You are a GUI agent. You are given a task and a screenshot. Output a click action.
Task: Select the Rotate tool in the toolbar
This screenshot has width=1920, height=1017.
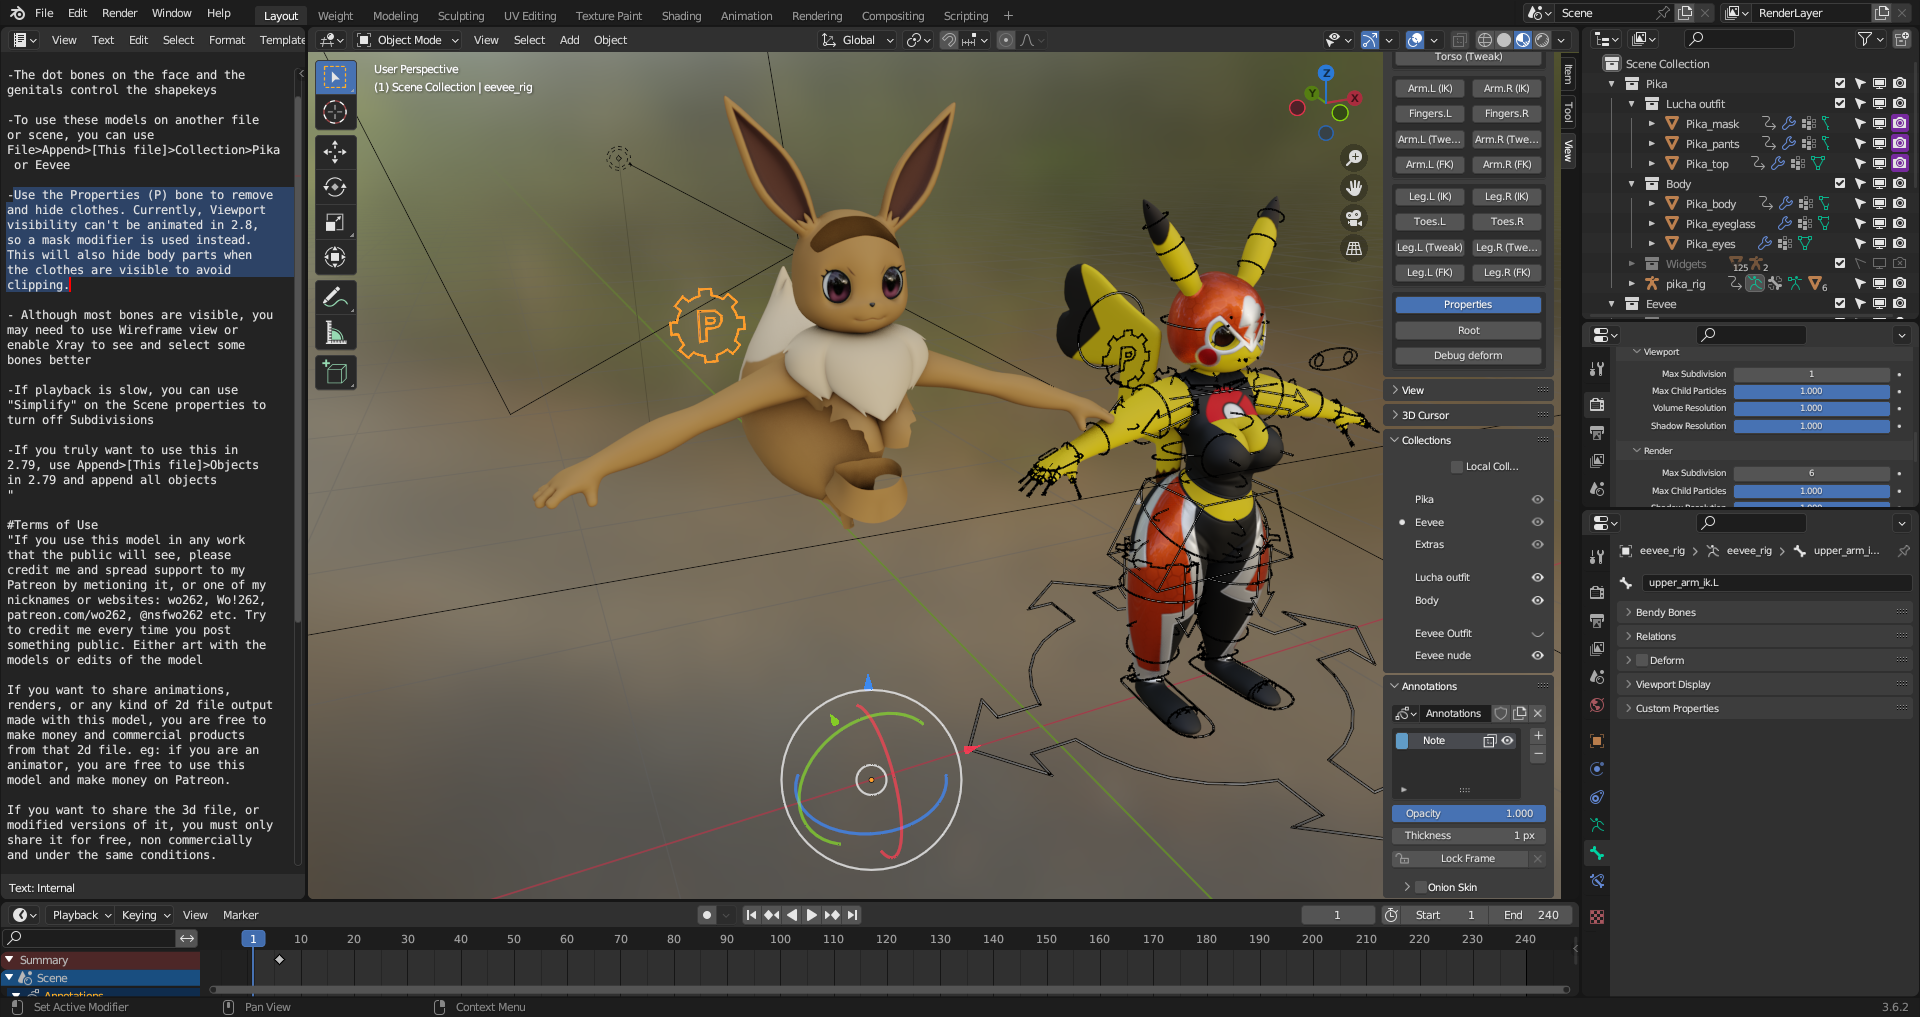(x=335, y=187)
